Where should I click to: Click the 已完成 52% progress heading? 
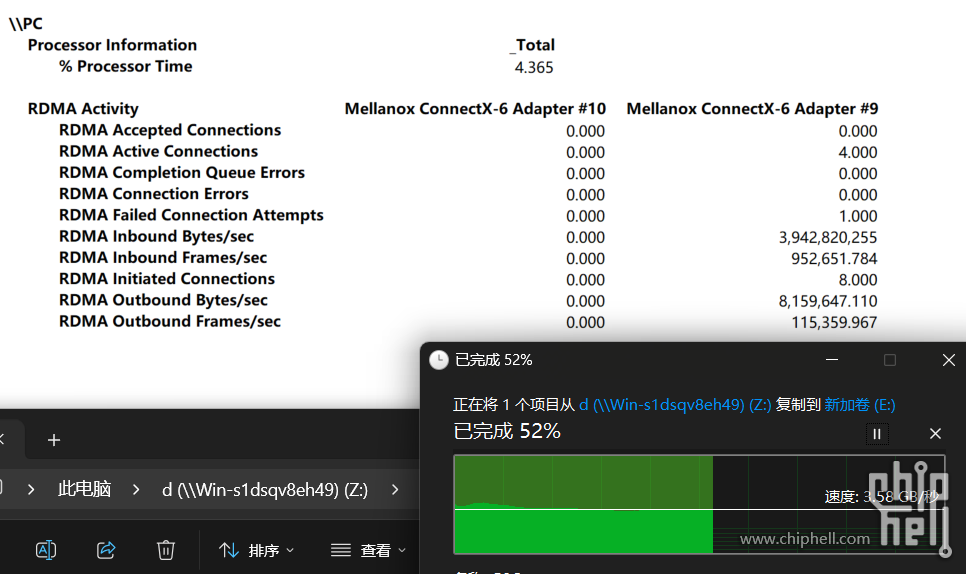[507, 431]
